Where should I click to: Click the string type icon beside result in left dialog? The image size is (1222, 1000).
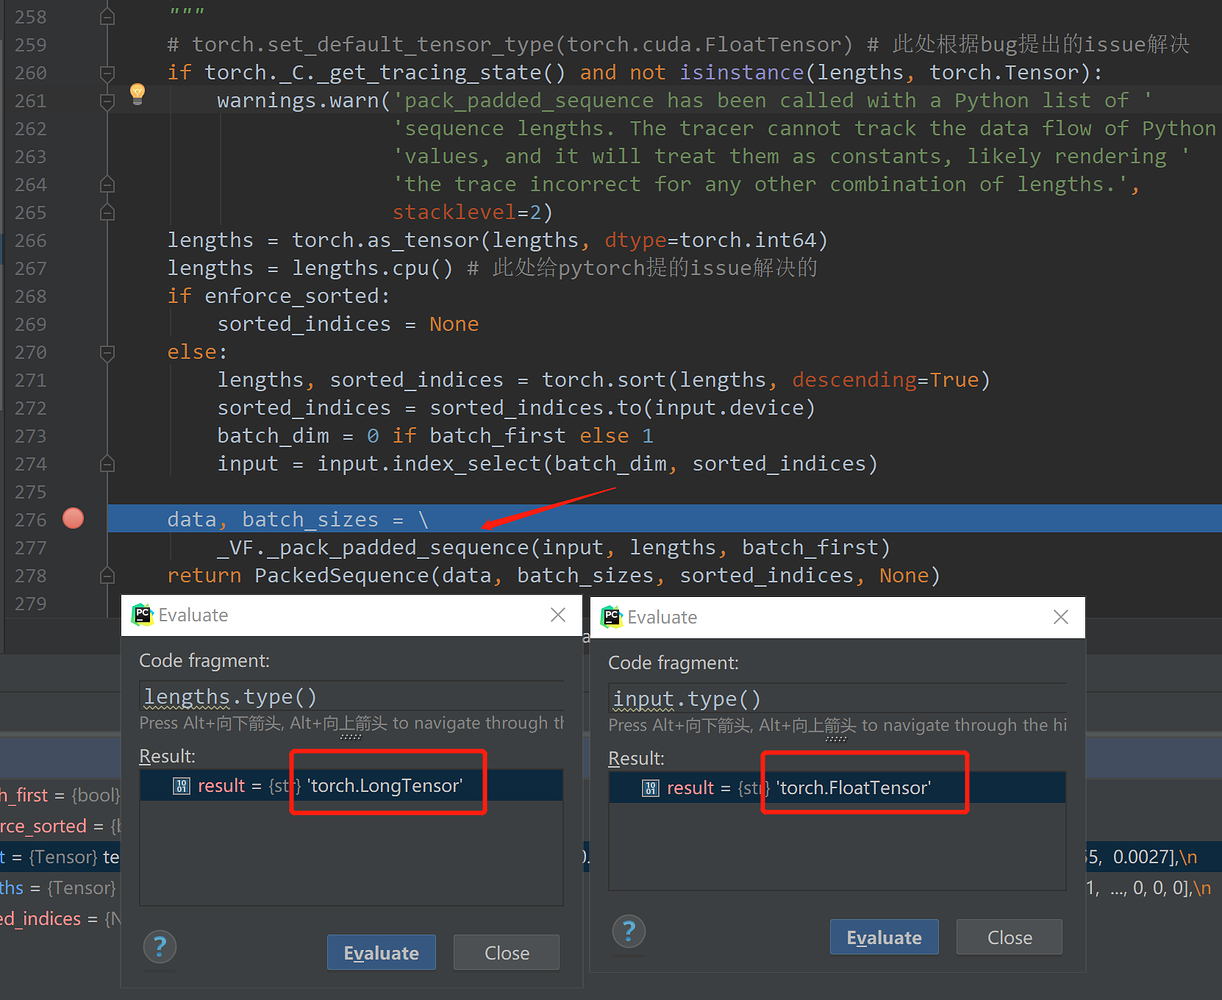coord(181,785)
